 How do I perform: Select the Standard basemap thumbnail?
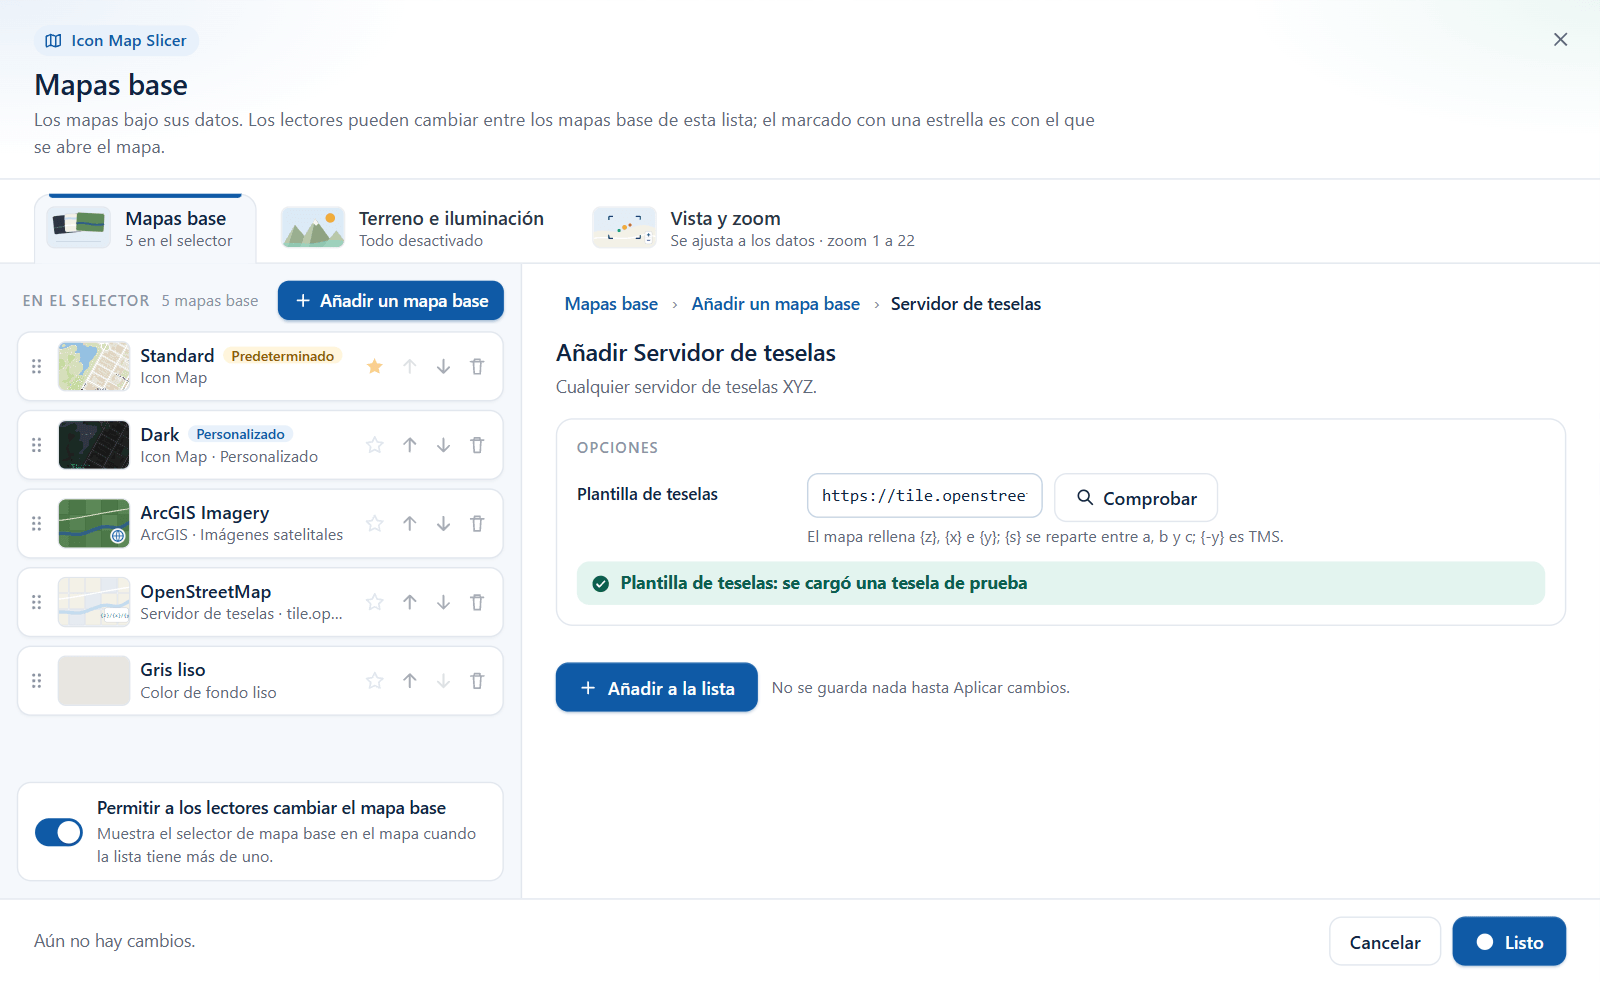pyautogui.click(x=94, y=366)
